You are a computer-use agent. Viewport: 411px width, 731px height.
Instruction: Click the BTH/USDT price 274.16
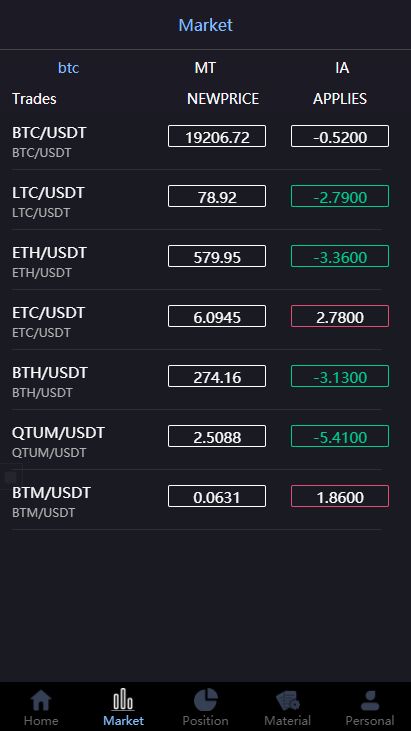[217, 376]
